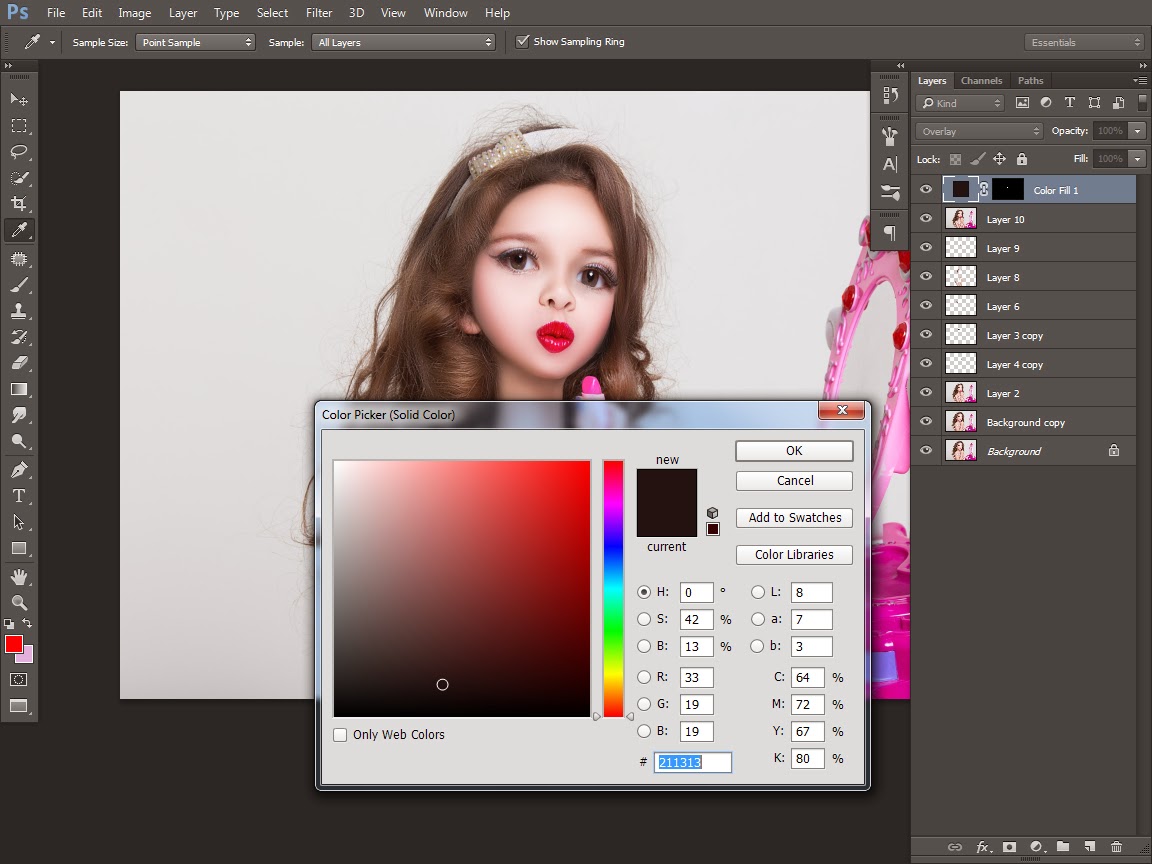Screen dimensions: 1152x864
Task: Uncheck Show Sampling Ring option
Action: coord(522,42)
